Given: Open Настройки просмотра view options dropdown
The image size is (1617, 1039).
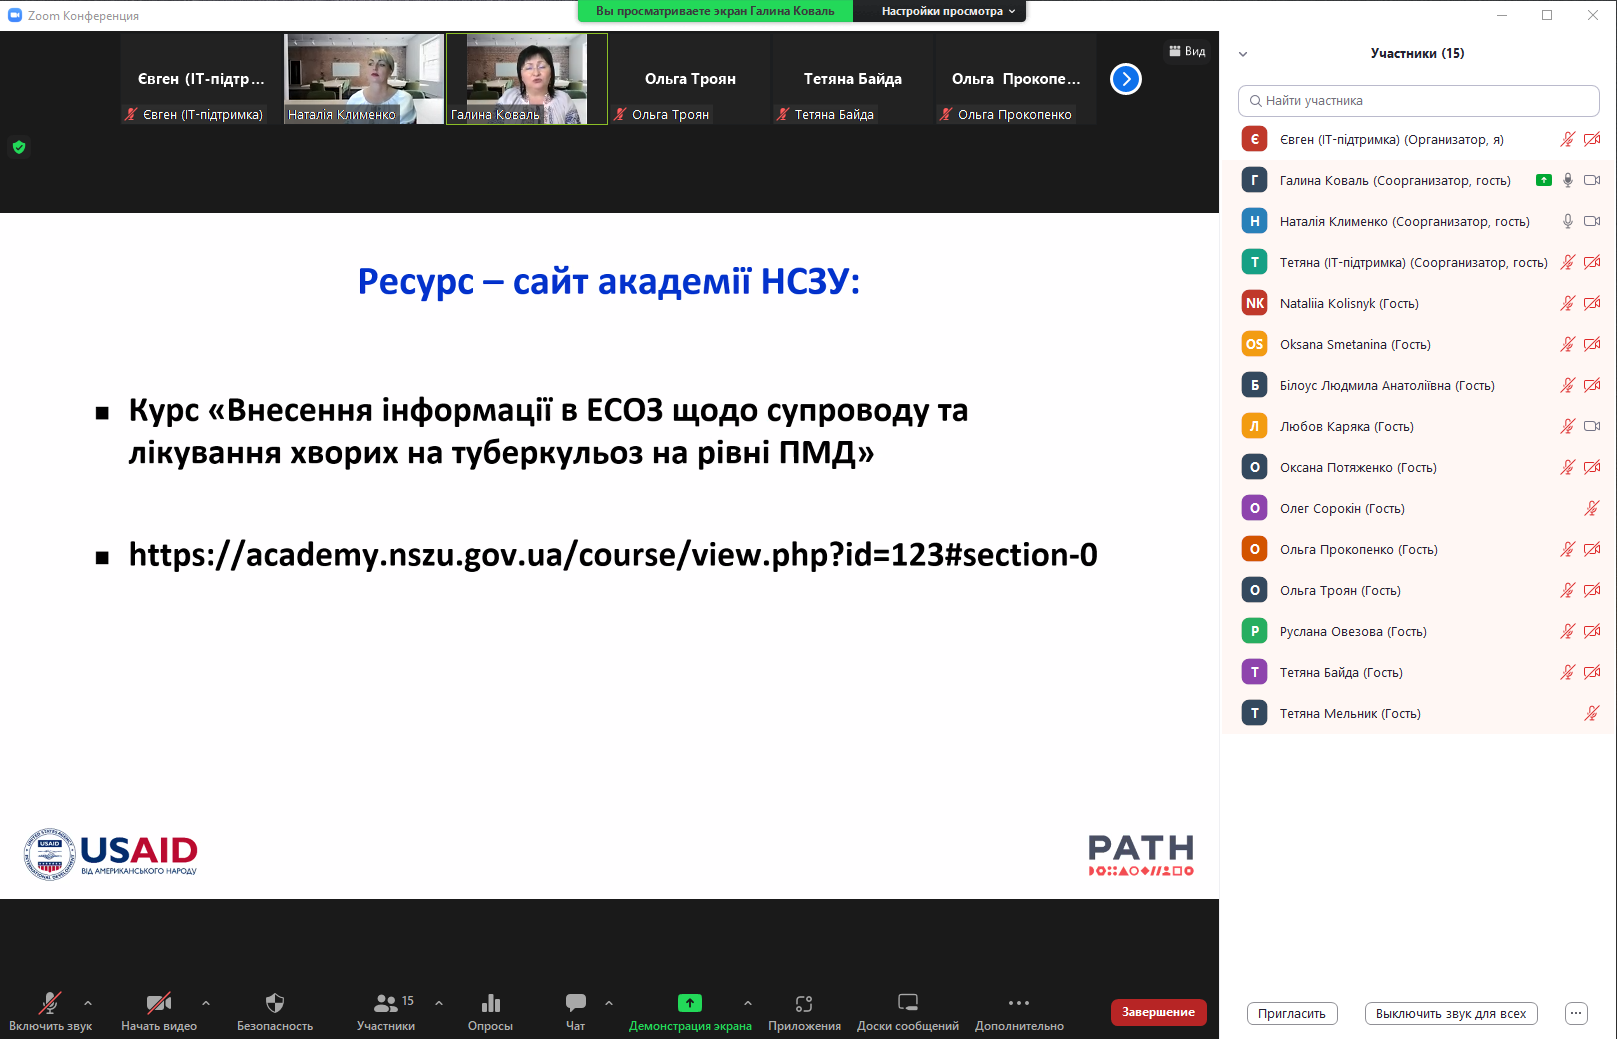Looking at the screenshot, I should [x=947, y=11].
